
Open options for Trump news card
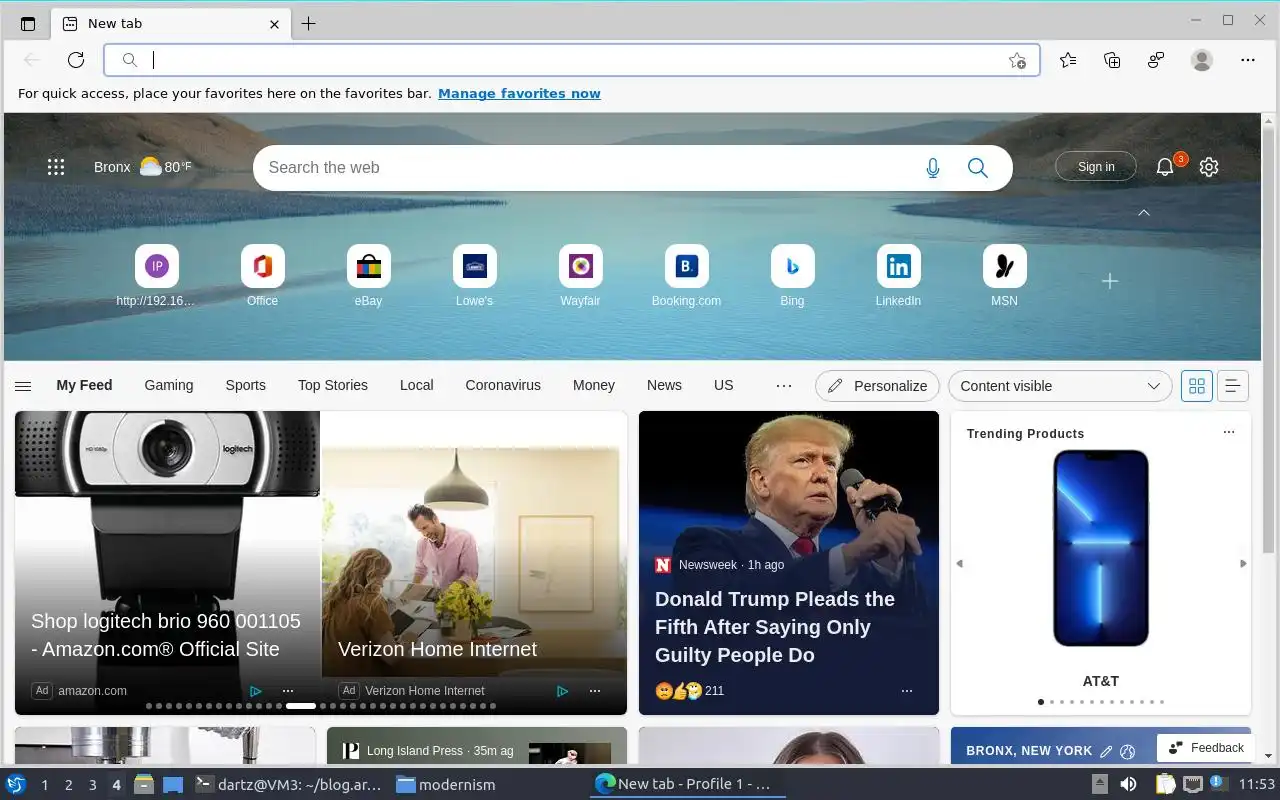coord(907,691)
